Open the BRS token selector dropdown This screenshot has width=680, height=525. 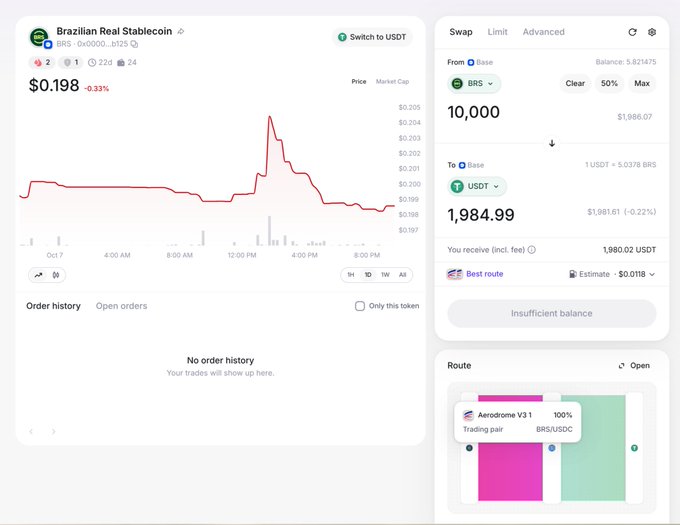(474, 84)
